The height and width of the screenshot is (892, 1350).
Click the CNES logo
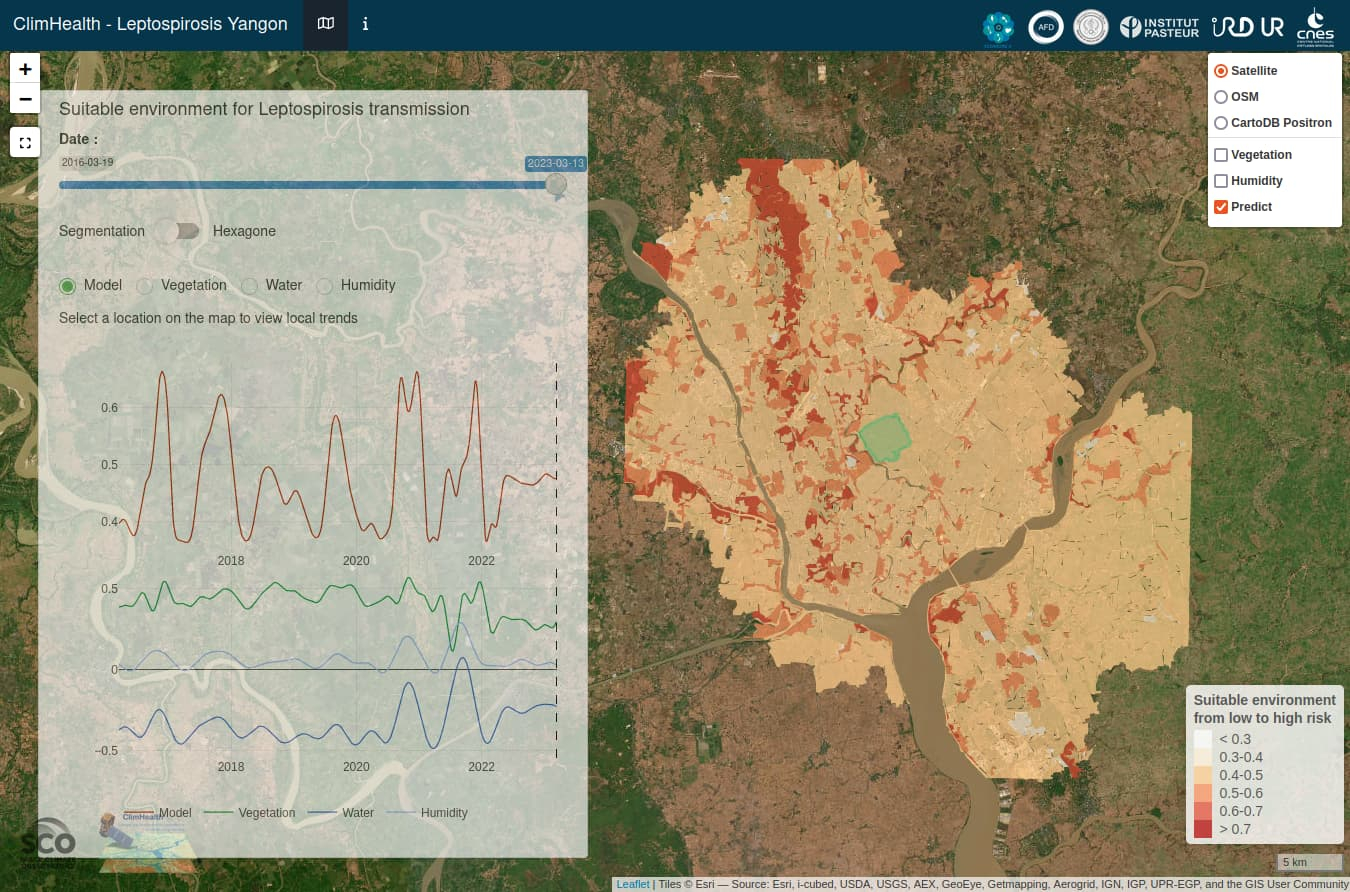click(1314, 27)
